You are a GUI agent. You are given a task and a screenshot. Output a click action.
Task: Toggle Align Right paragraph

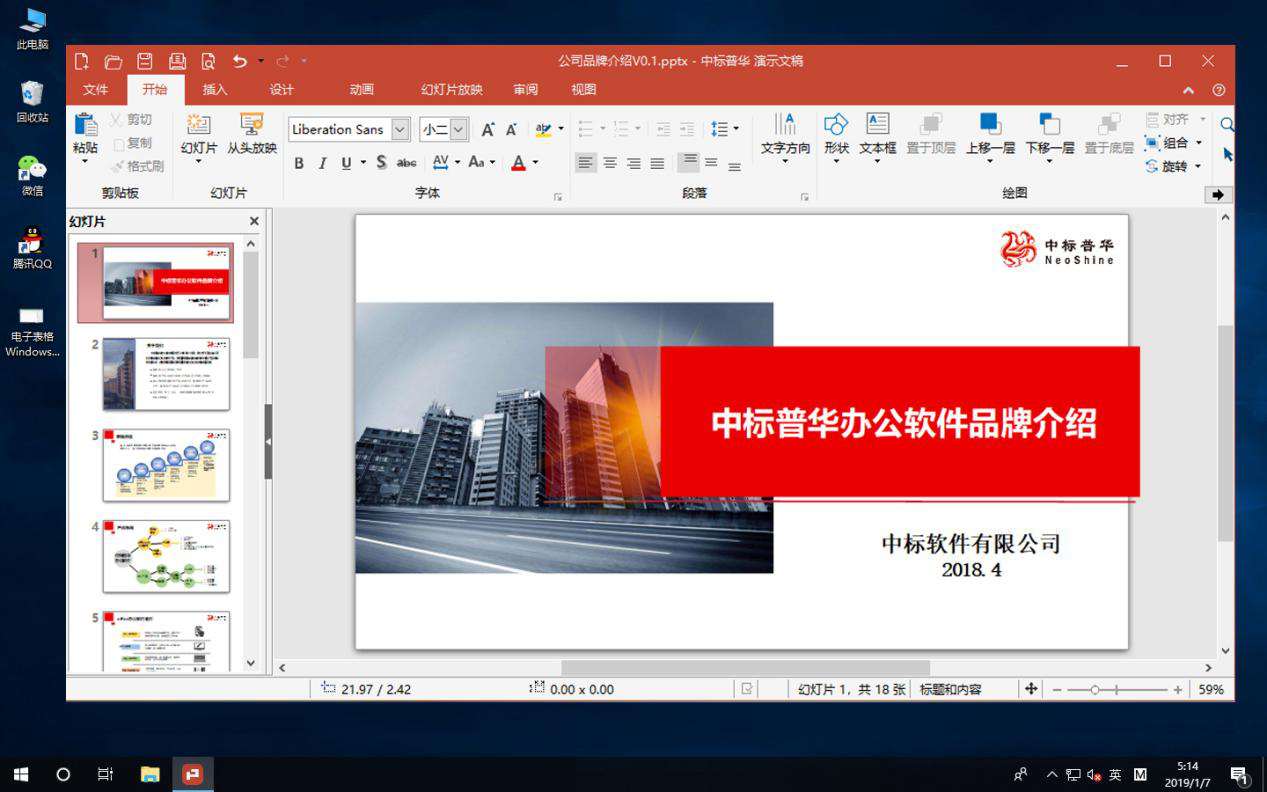click(x=634, y=162)
